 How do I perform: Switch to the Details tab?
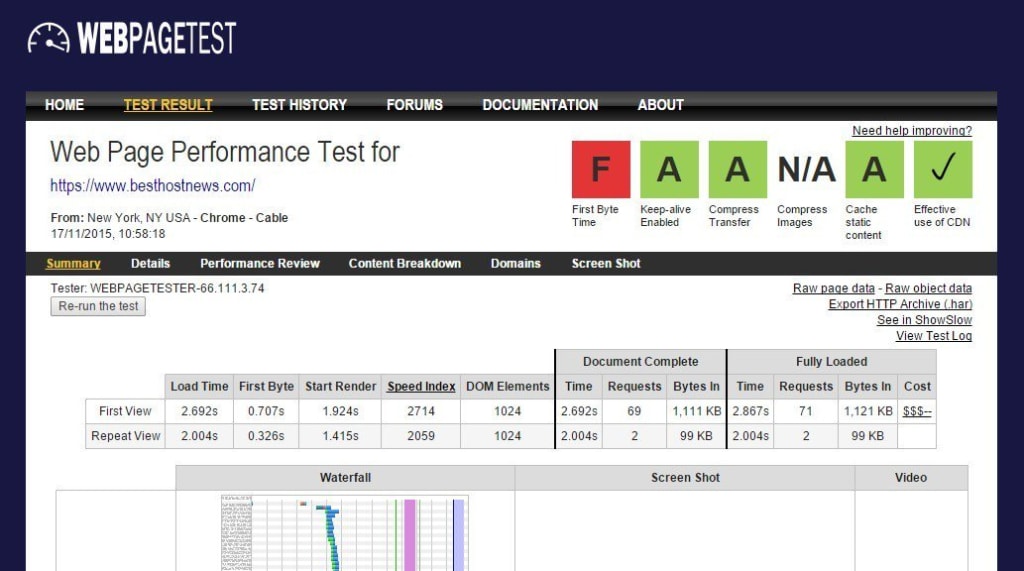click(x=150, y=264)
